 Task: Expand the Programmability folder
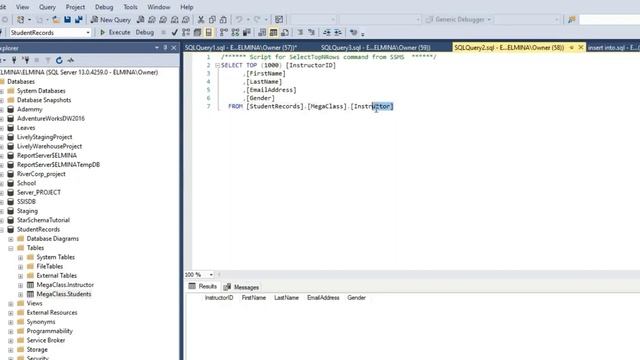[11, 331]
